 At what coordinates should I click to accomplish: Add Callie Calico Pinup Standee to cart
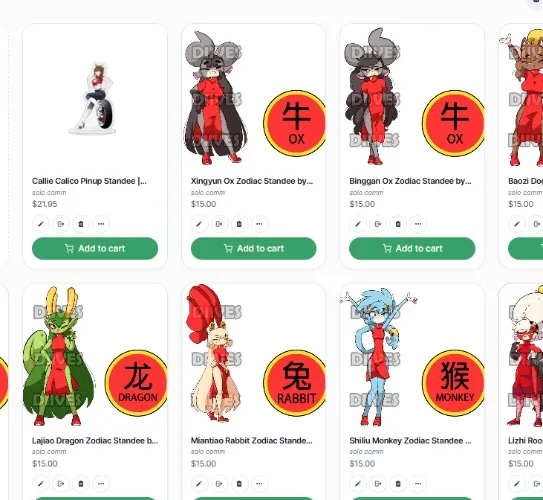pyautogui.click(x=95, y=248)
